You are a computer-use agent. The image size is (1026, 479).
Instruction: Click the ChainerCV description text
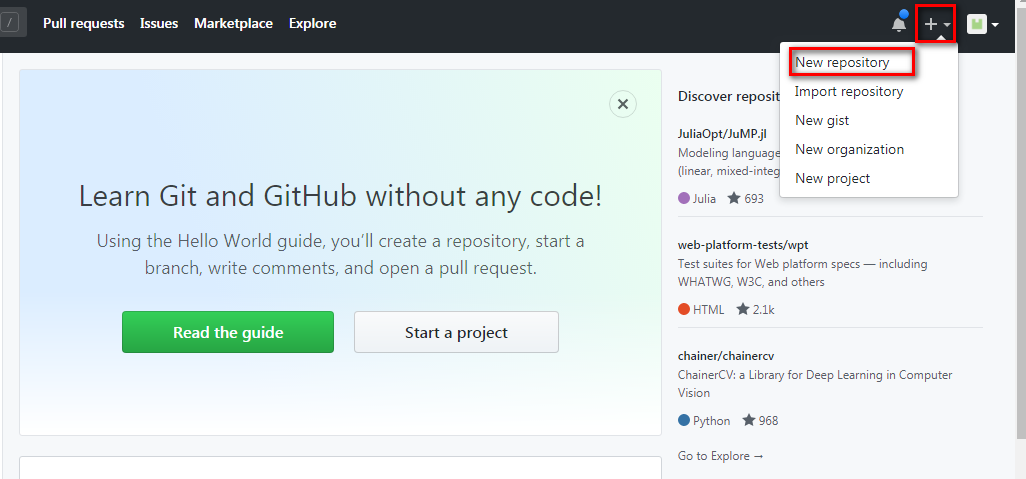[815, 384]
